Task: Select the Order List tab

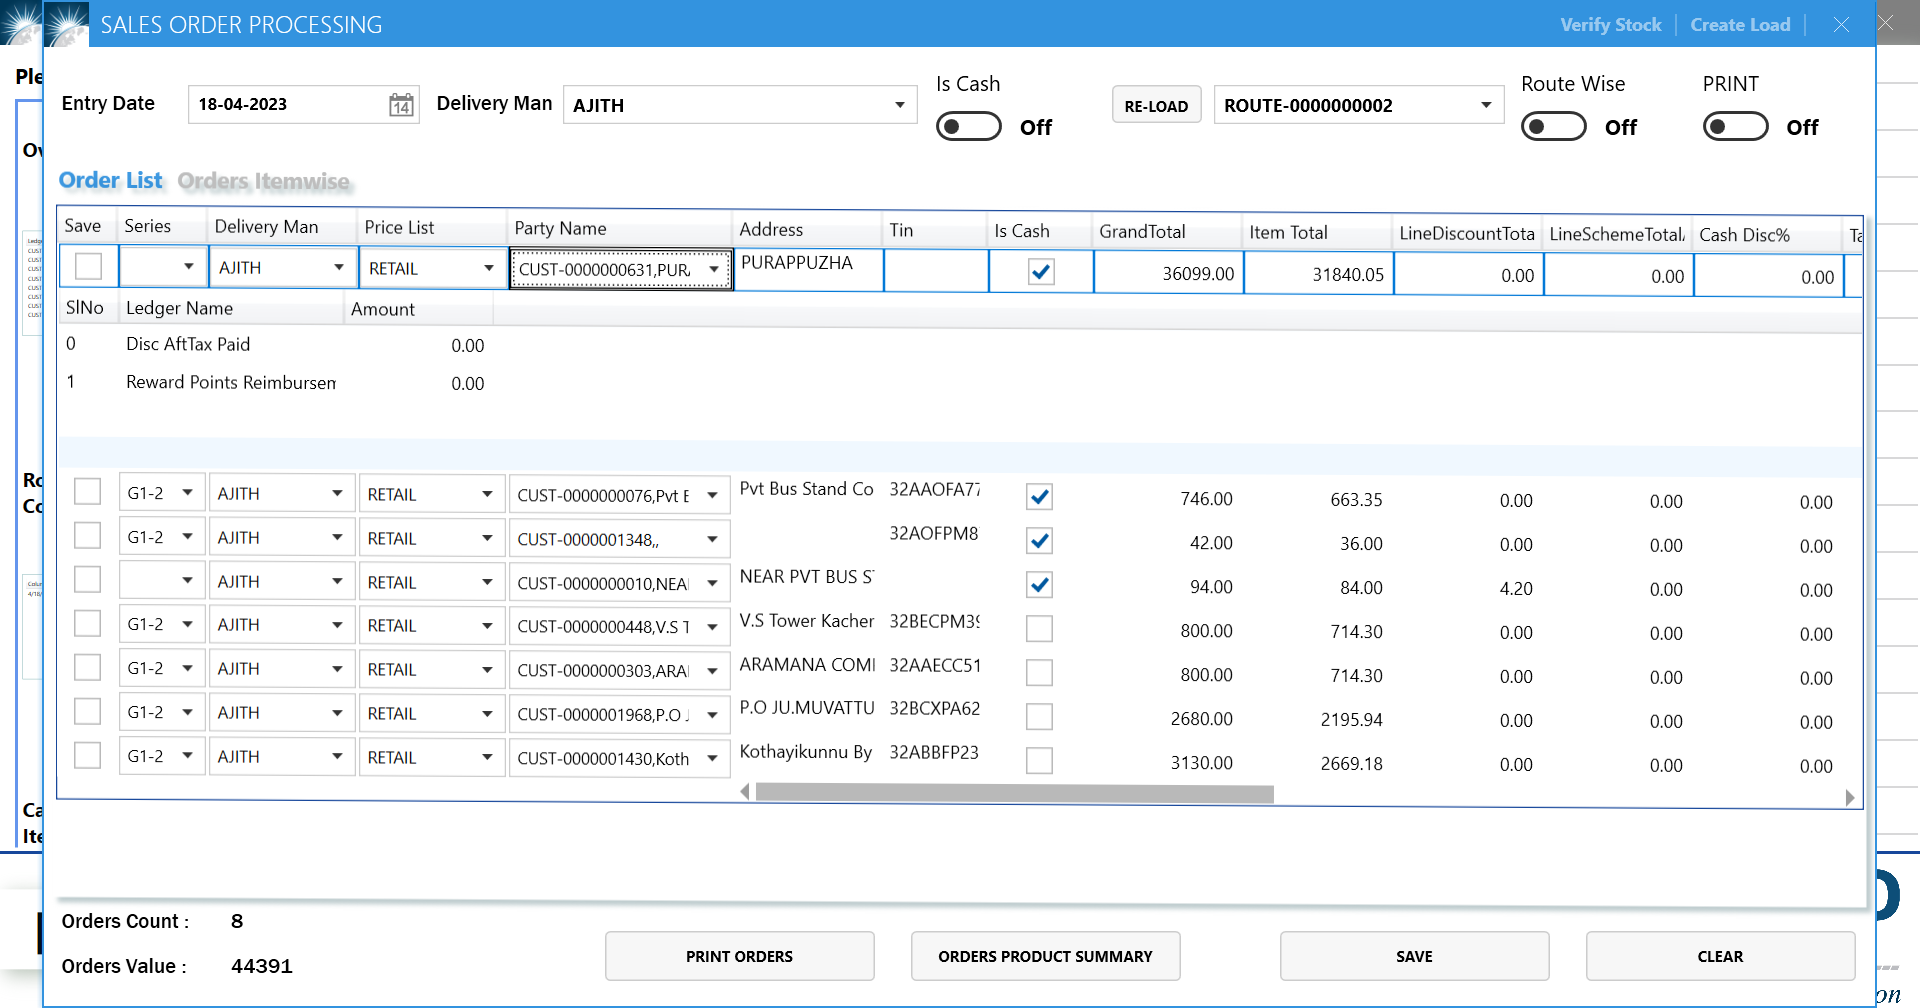Action: tap(110, 181)
